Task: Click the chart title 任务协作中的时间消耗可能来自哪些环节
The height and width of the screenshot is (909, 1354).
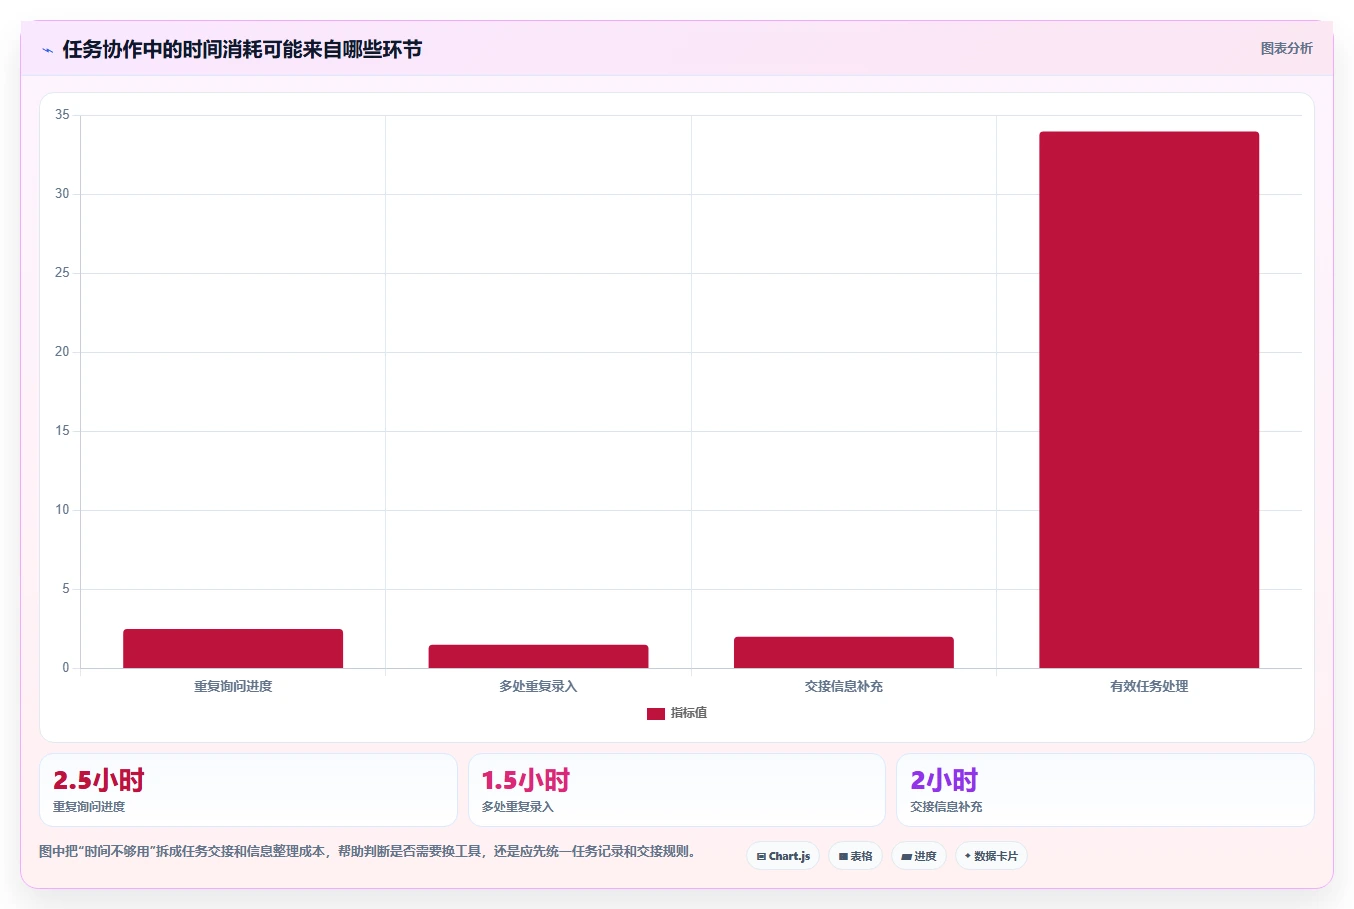Action: [x=242, y=49]
